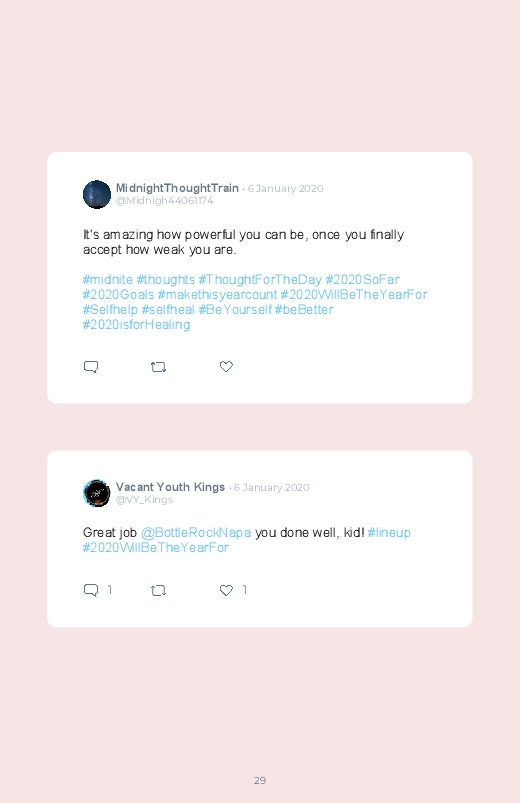Image resolution: width=520 pixels, height=803 pixels.
Task: Open the #ThoughtForTheDay hashtag
Action: point(260,280)
